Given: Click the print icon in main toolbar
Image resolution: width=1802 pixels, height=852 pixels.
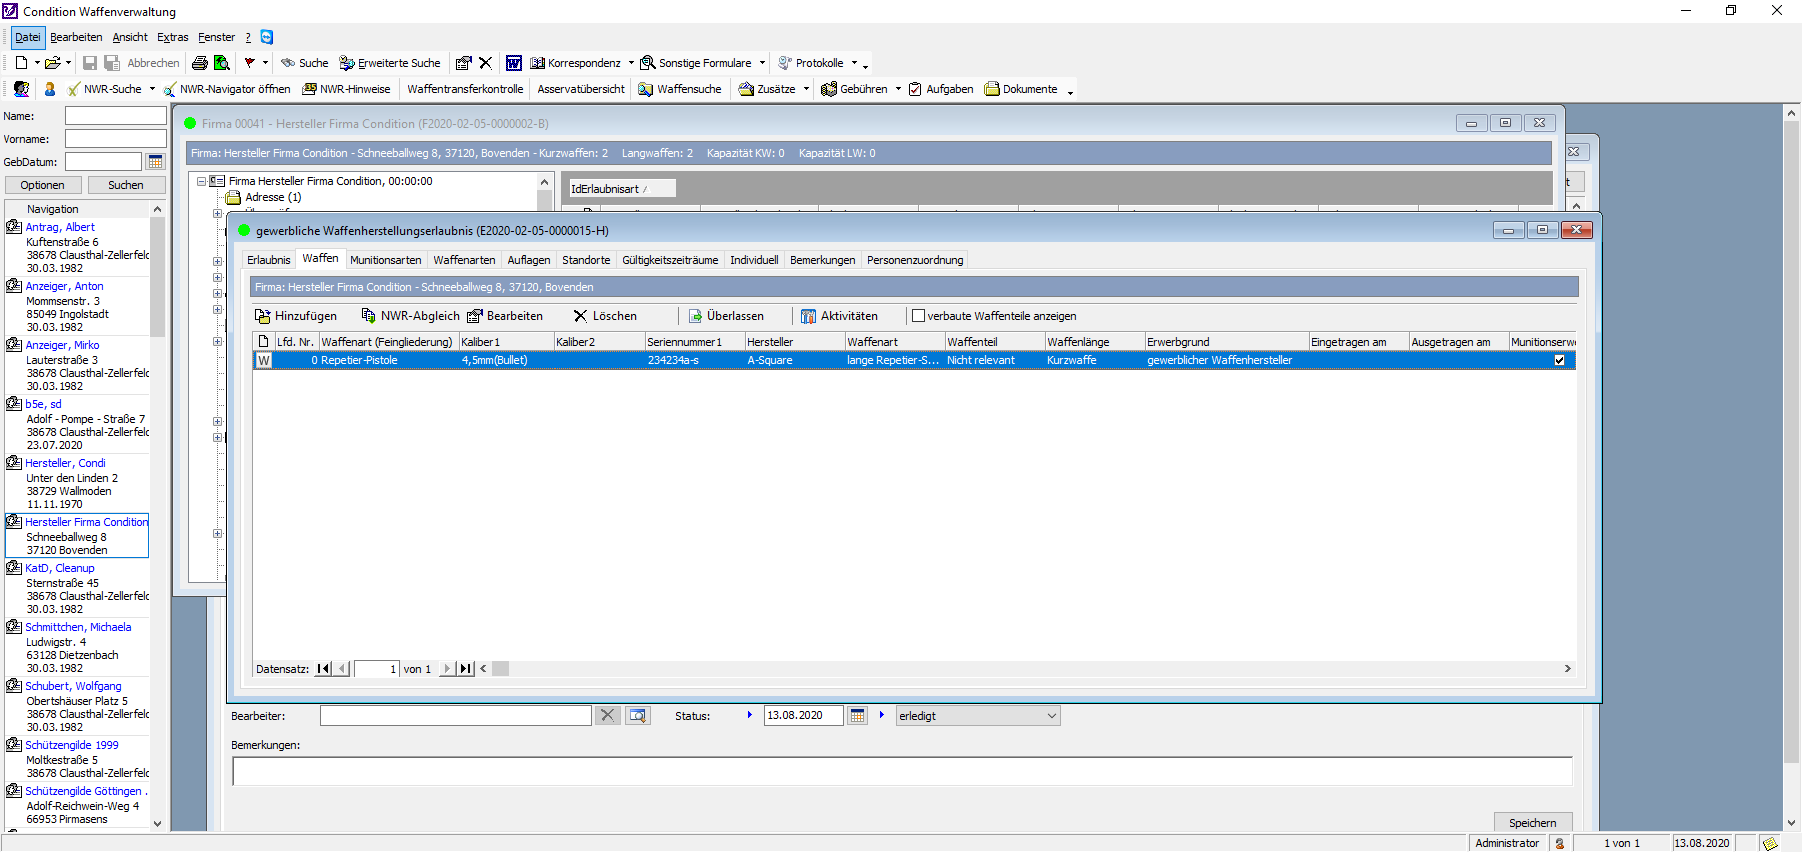Looking at the screenshot, I should point(200,63).
